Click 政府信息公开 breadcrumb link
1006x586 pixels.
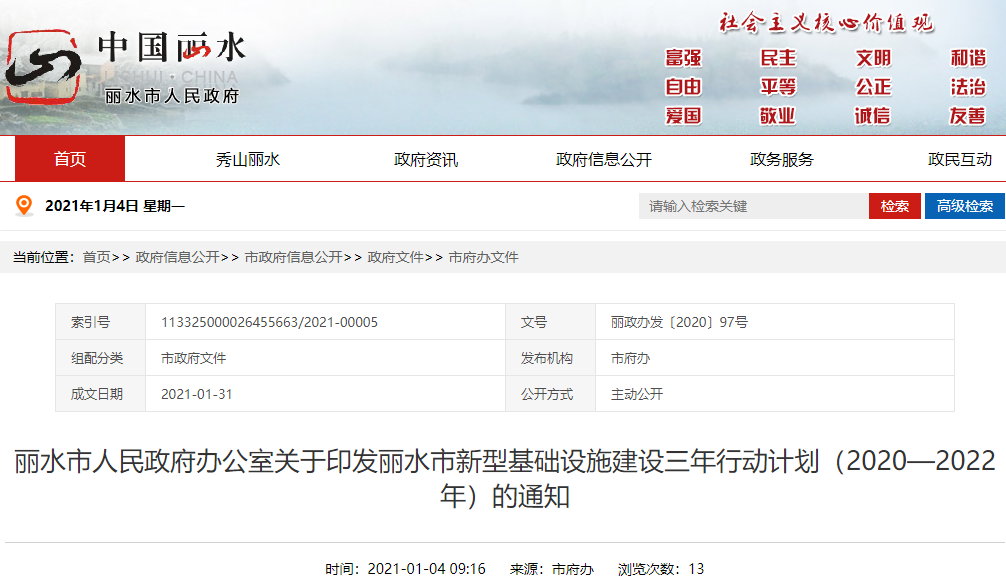tap(177, 257)
